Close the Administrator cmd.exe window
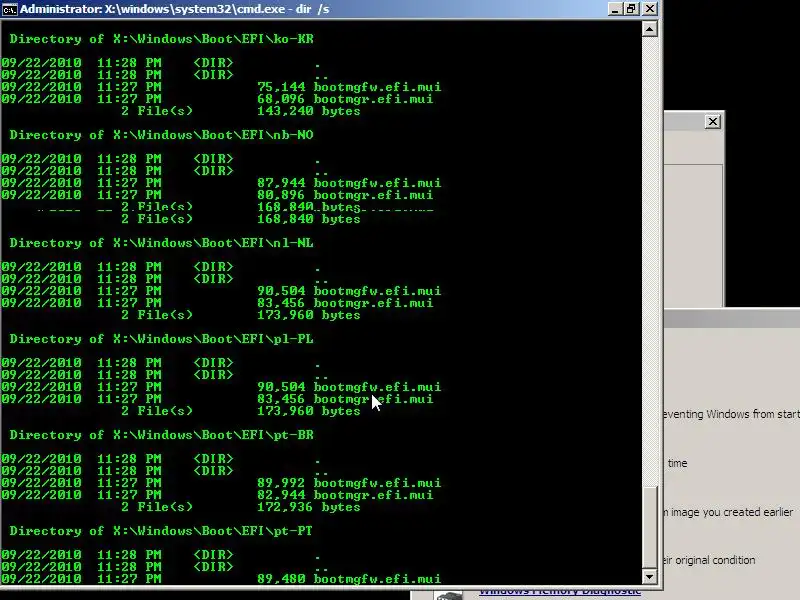This screenshot has width=800, height=600. point(649,9)
